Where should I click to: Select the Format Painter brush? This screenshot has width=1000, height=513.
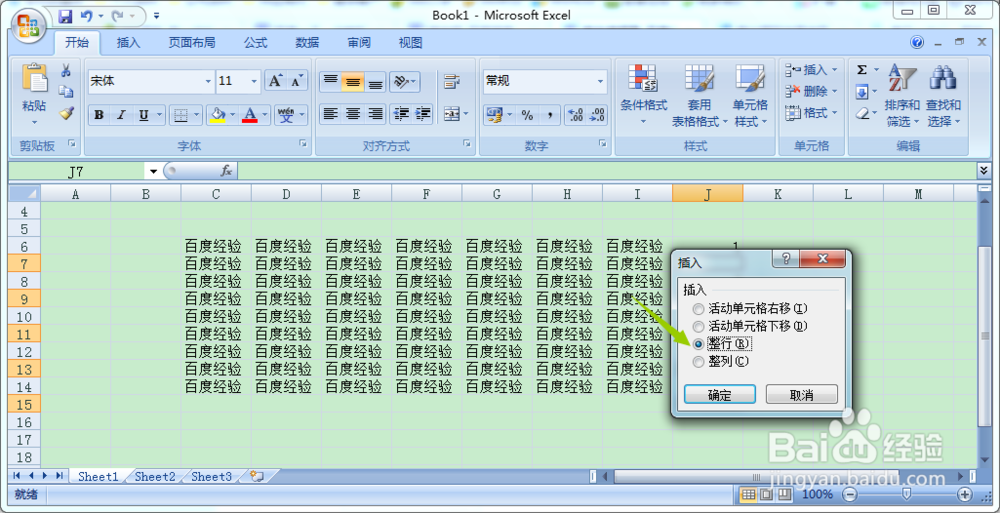66,113
